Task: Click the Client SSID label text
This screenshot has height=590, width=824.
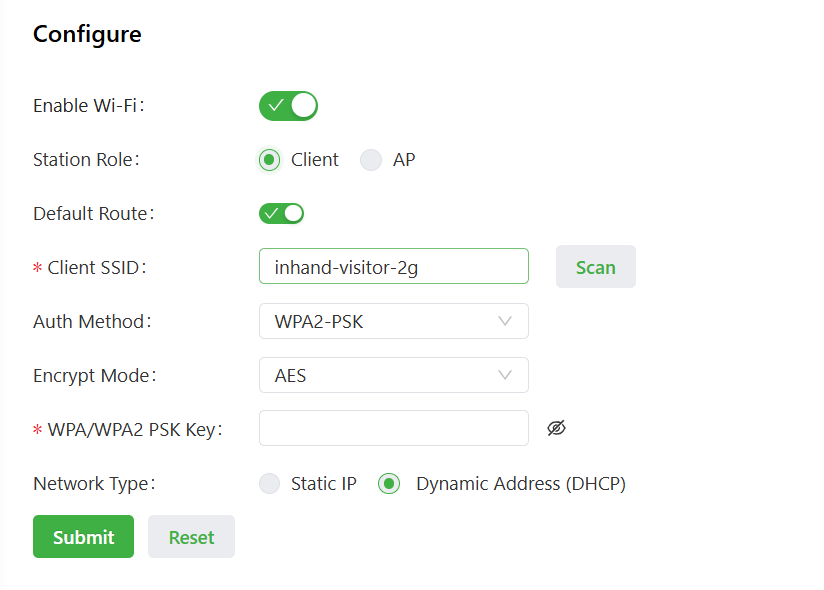Action: (x=96, y=268)
